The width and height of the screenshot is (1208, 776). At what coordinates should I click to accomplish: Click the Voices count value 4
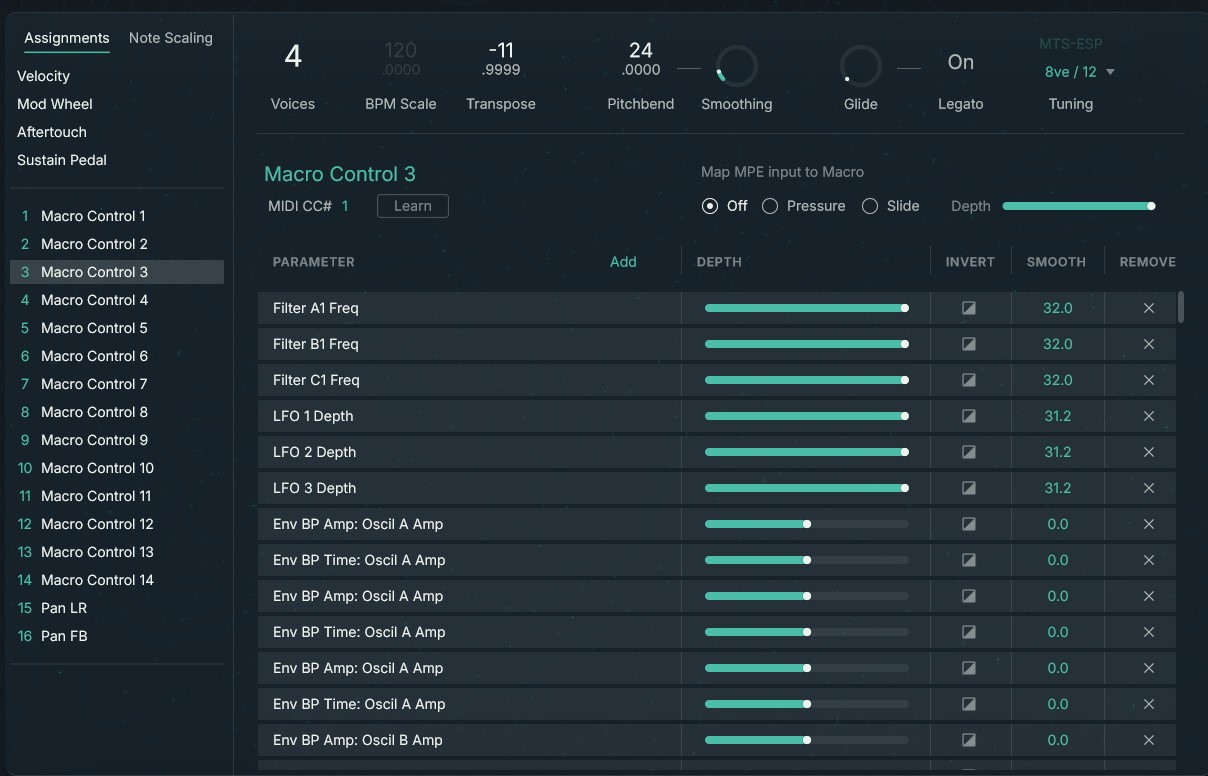point(293,57)
